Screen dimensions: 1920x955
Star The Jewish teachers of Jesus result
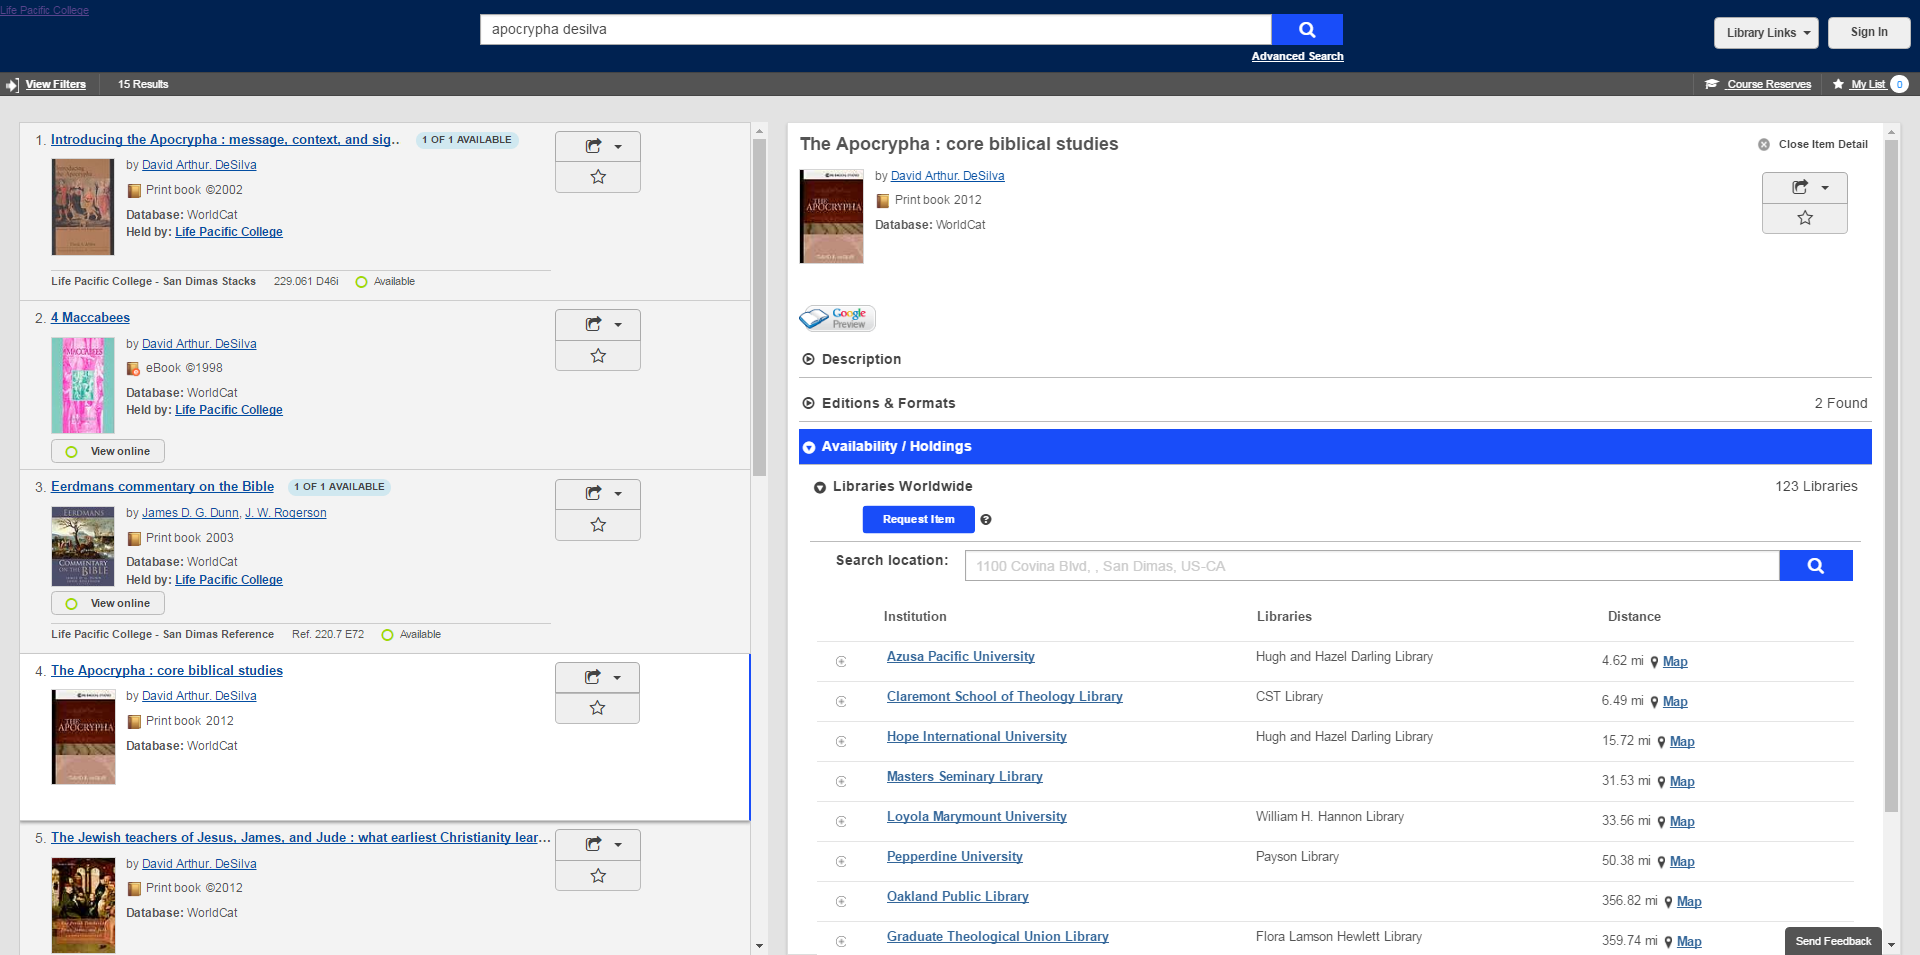[x=598, y=876]
